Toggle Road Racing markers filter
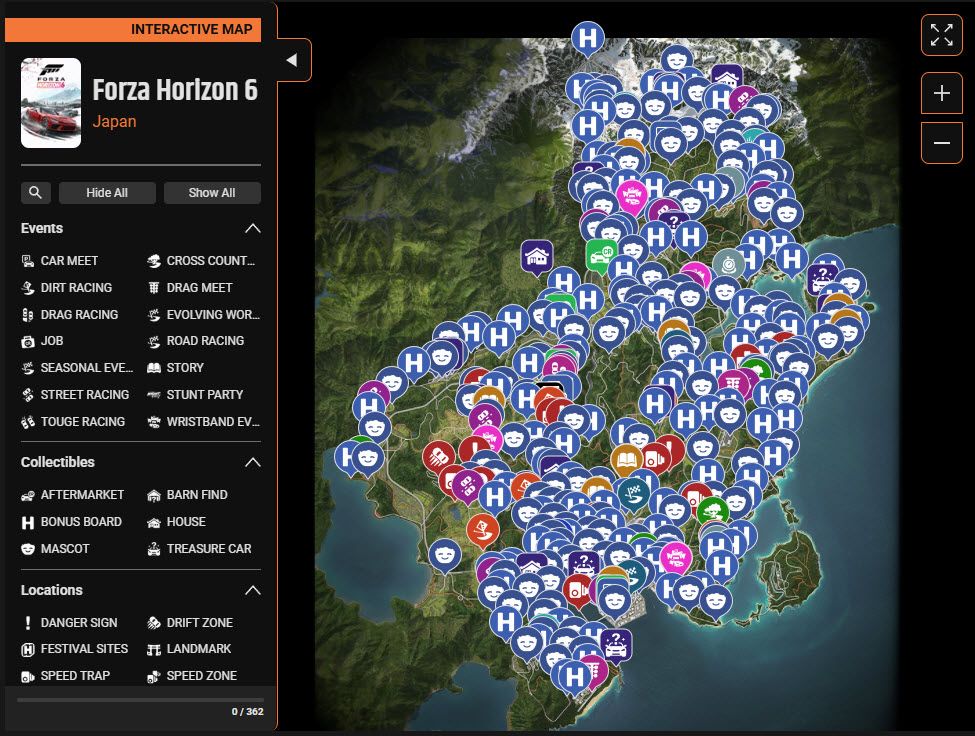Image resolution: width=975 pixels, height=736 pixels. (x=196, y=341)
